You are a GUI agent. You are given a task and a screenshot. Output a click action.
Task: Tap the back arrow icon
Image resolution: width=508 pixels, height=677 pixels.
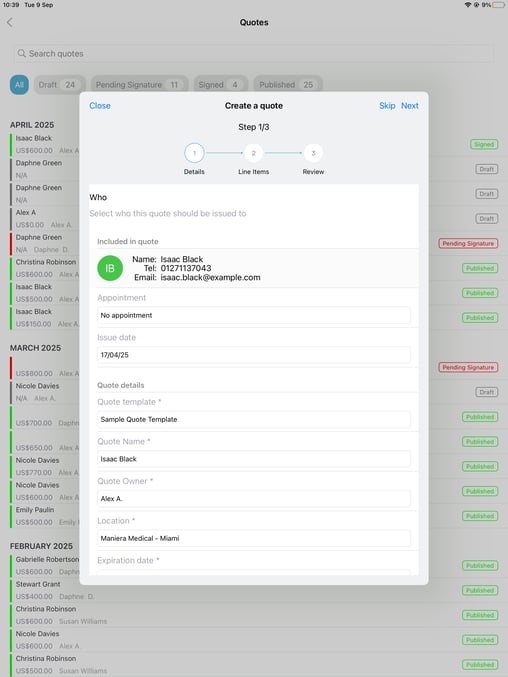pyautogui.click(x=10, y=22)
